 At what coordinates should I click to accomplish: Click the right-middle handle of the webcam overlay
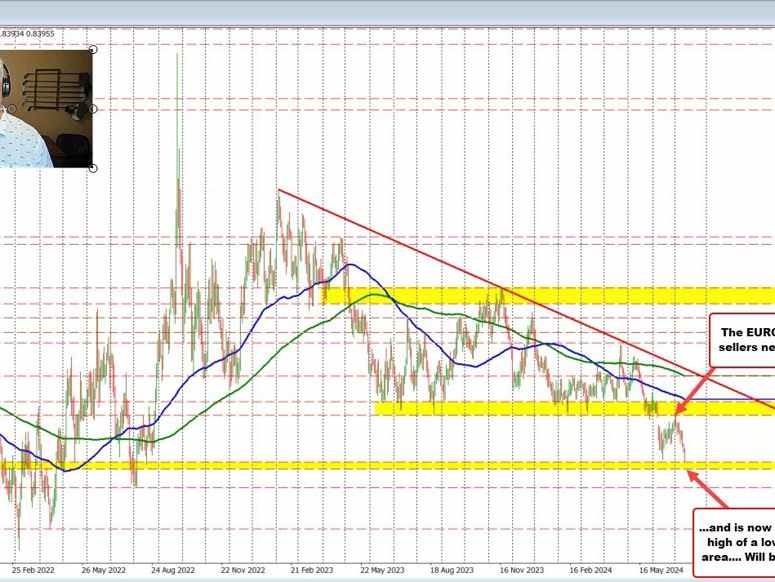coord(93,109)
